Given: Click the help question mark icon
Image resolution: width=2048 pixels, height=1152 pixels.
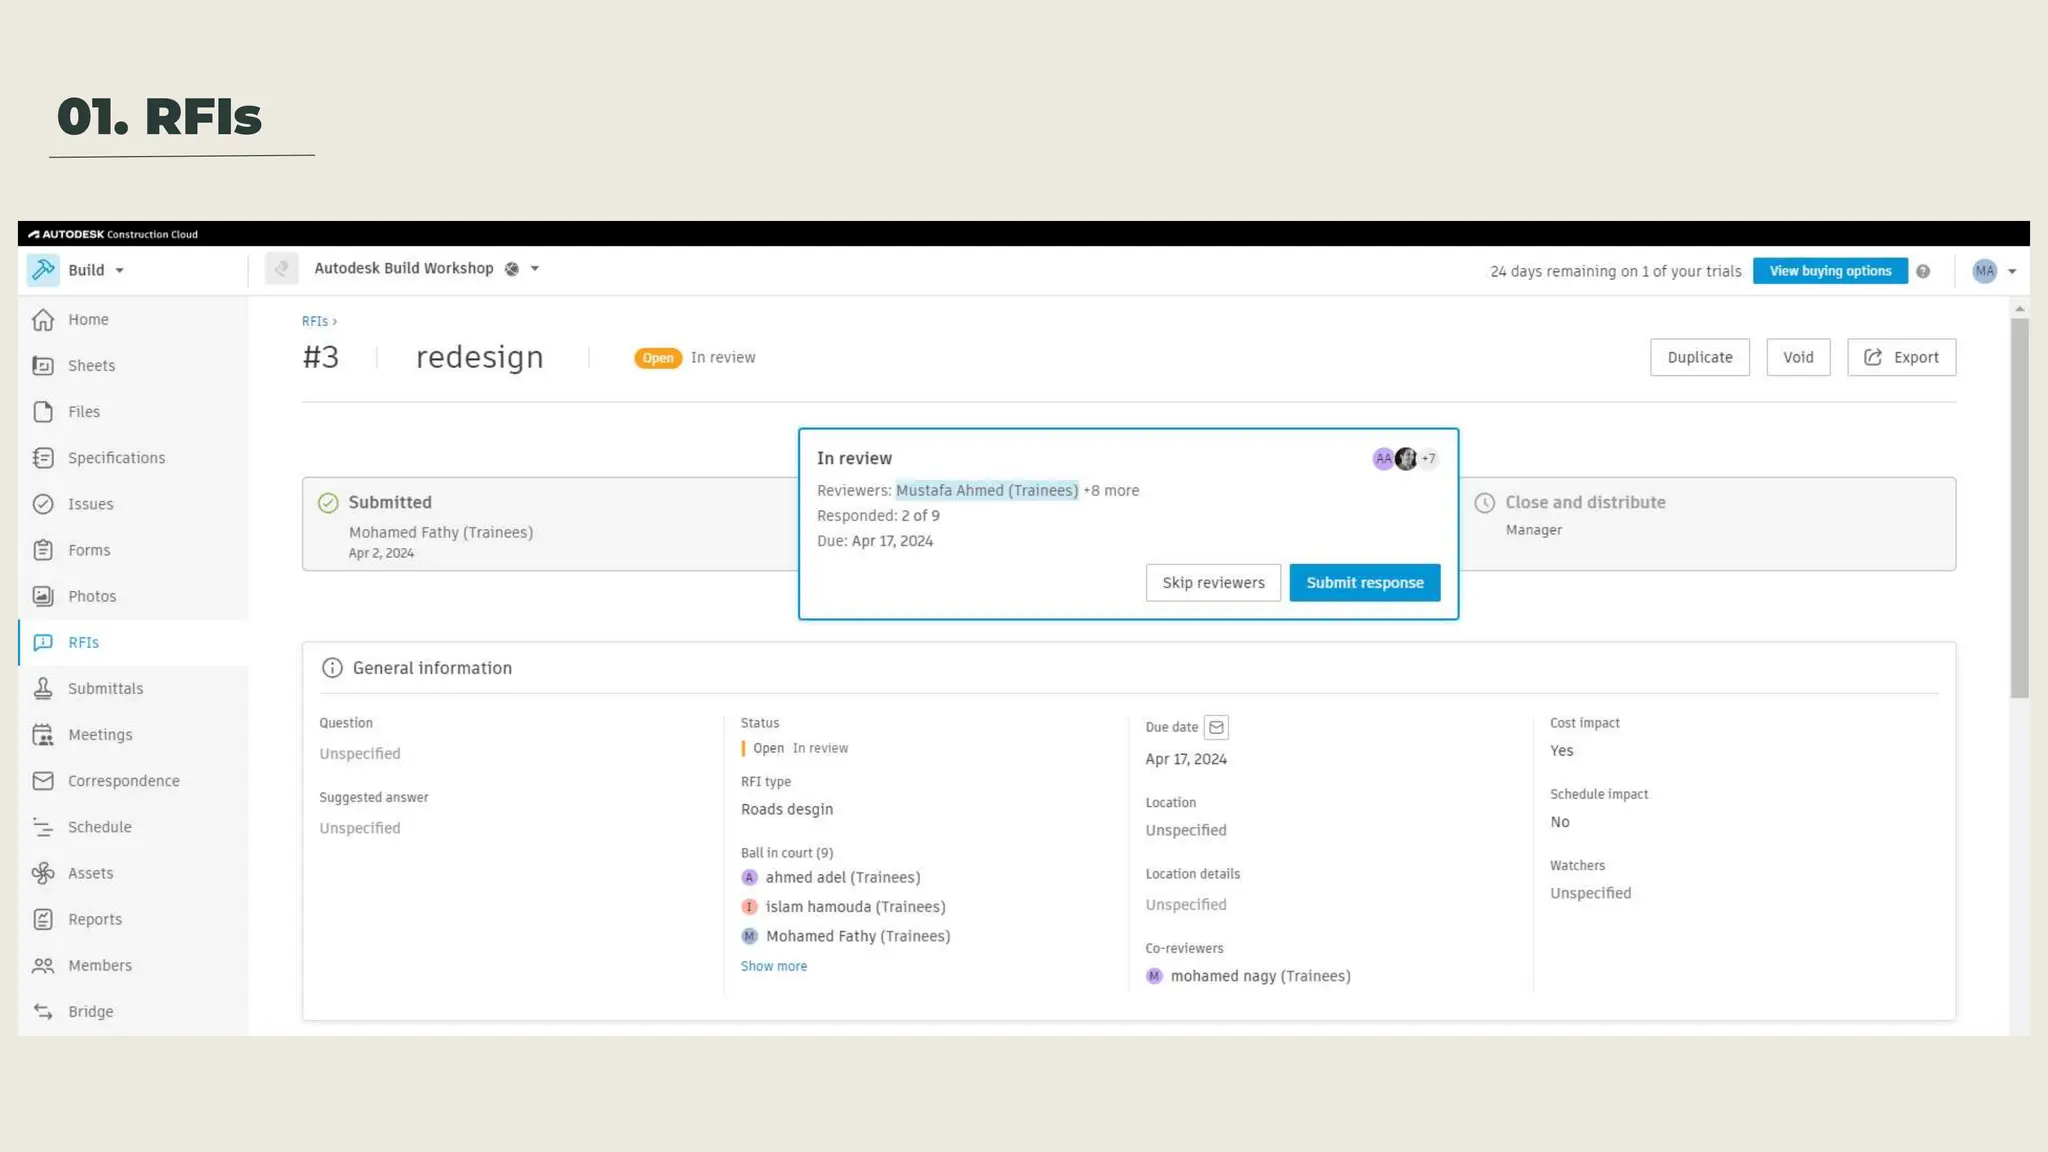Looking at the screenshot, I should click(1923, 271).
